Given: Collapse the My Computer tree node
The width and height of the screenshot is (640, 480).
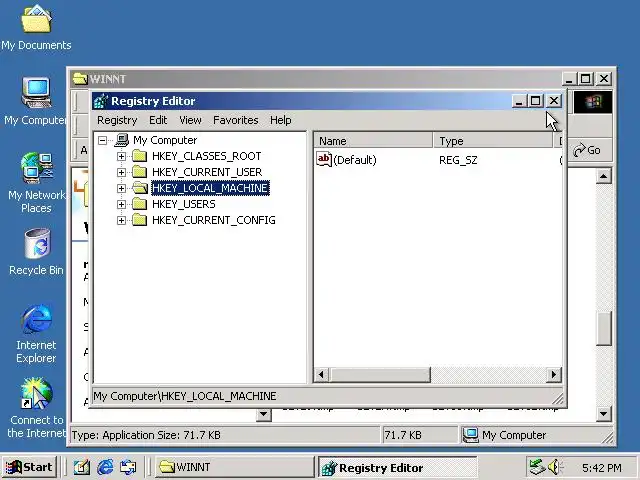Looking at the screenshot, I should [x=102, y=140].
